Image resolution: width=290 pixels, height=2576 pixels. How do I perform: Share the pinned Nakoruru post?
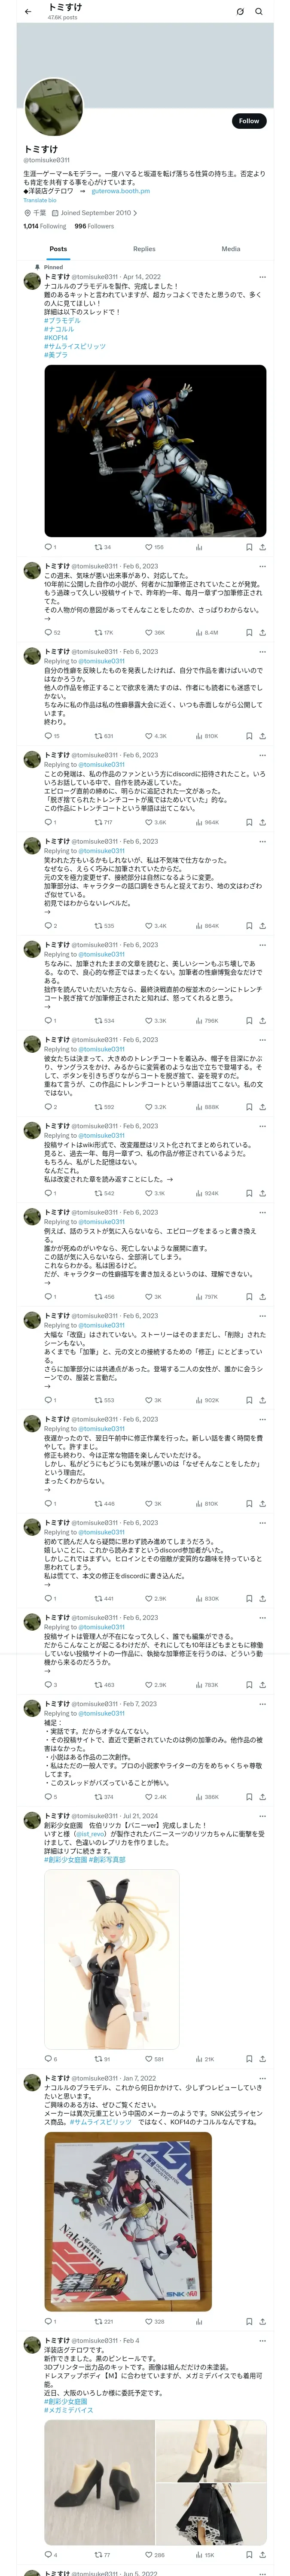[262, 547]
